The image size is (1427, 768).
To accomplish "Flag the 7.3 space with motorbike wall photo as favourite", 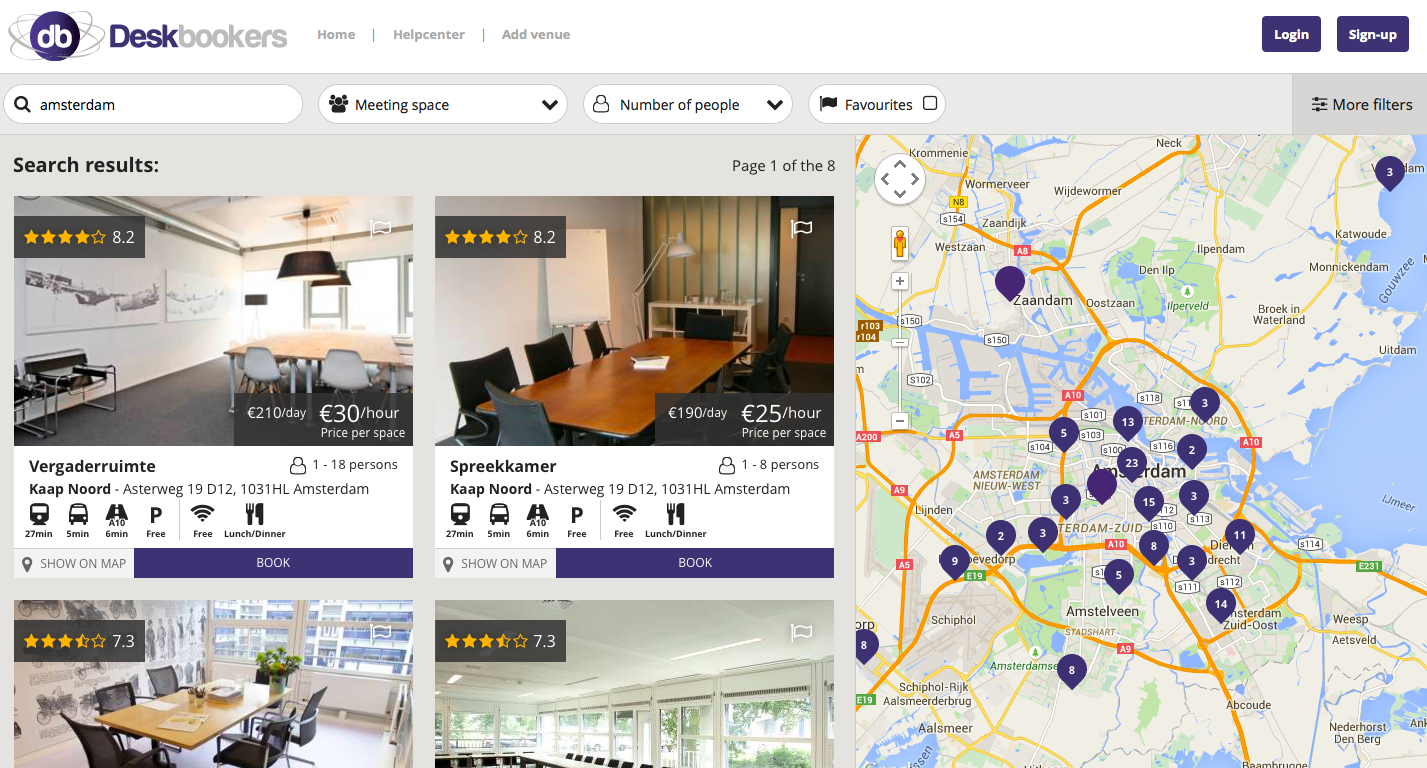I will coord(380,632).
